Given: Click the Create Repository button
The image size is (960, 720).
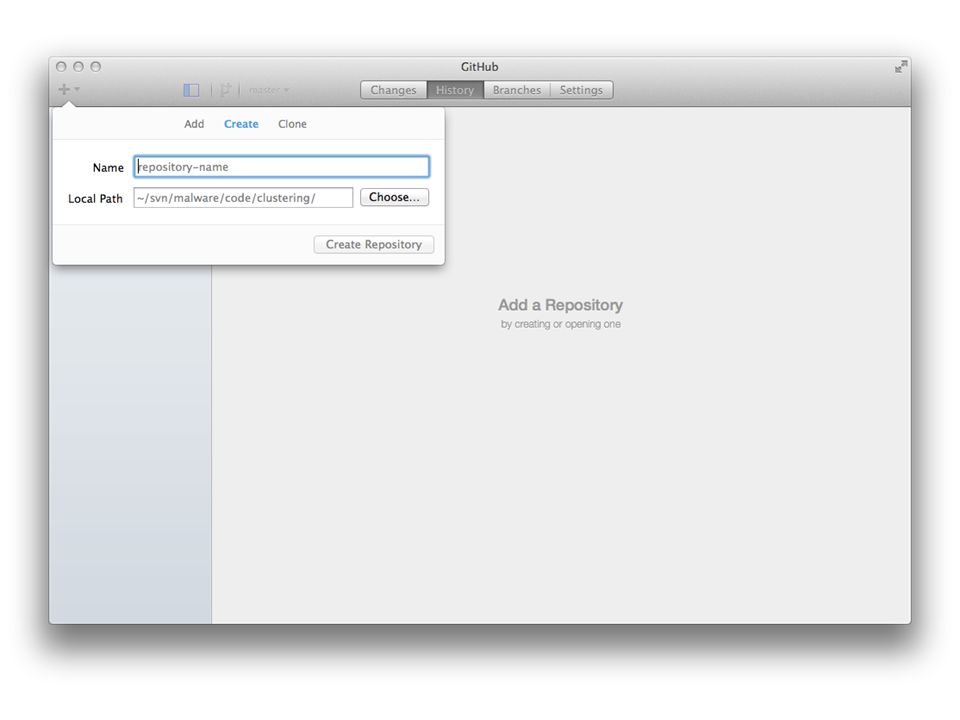Looking at the screenshot, I should tap(373, 244).
